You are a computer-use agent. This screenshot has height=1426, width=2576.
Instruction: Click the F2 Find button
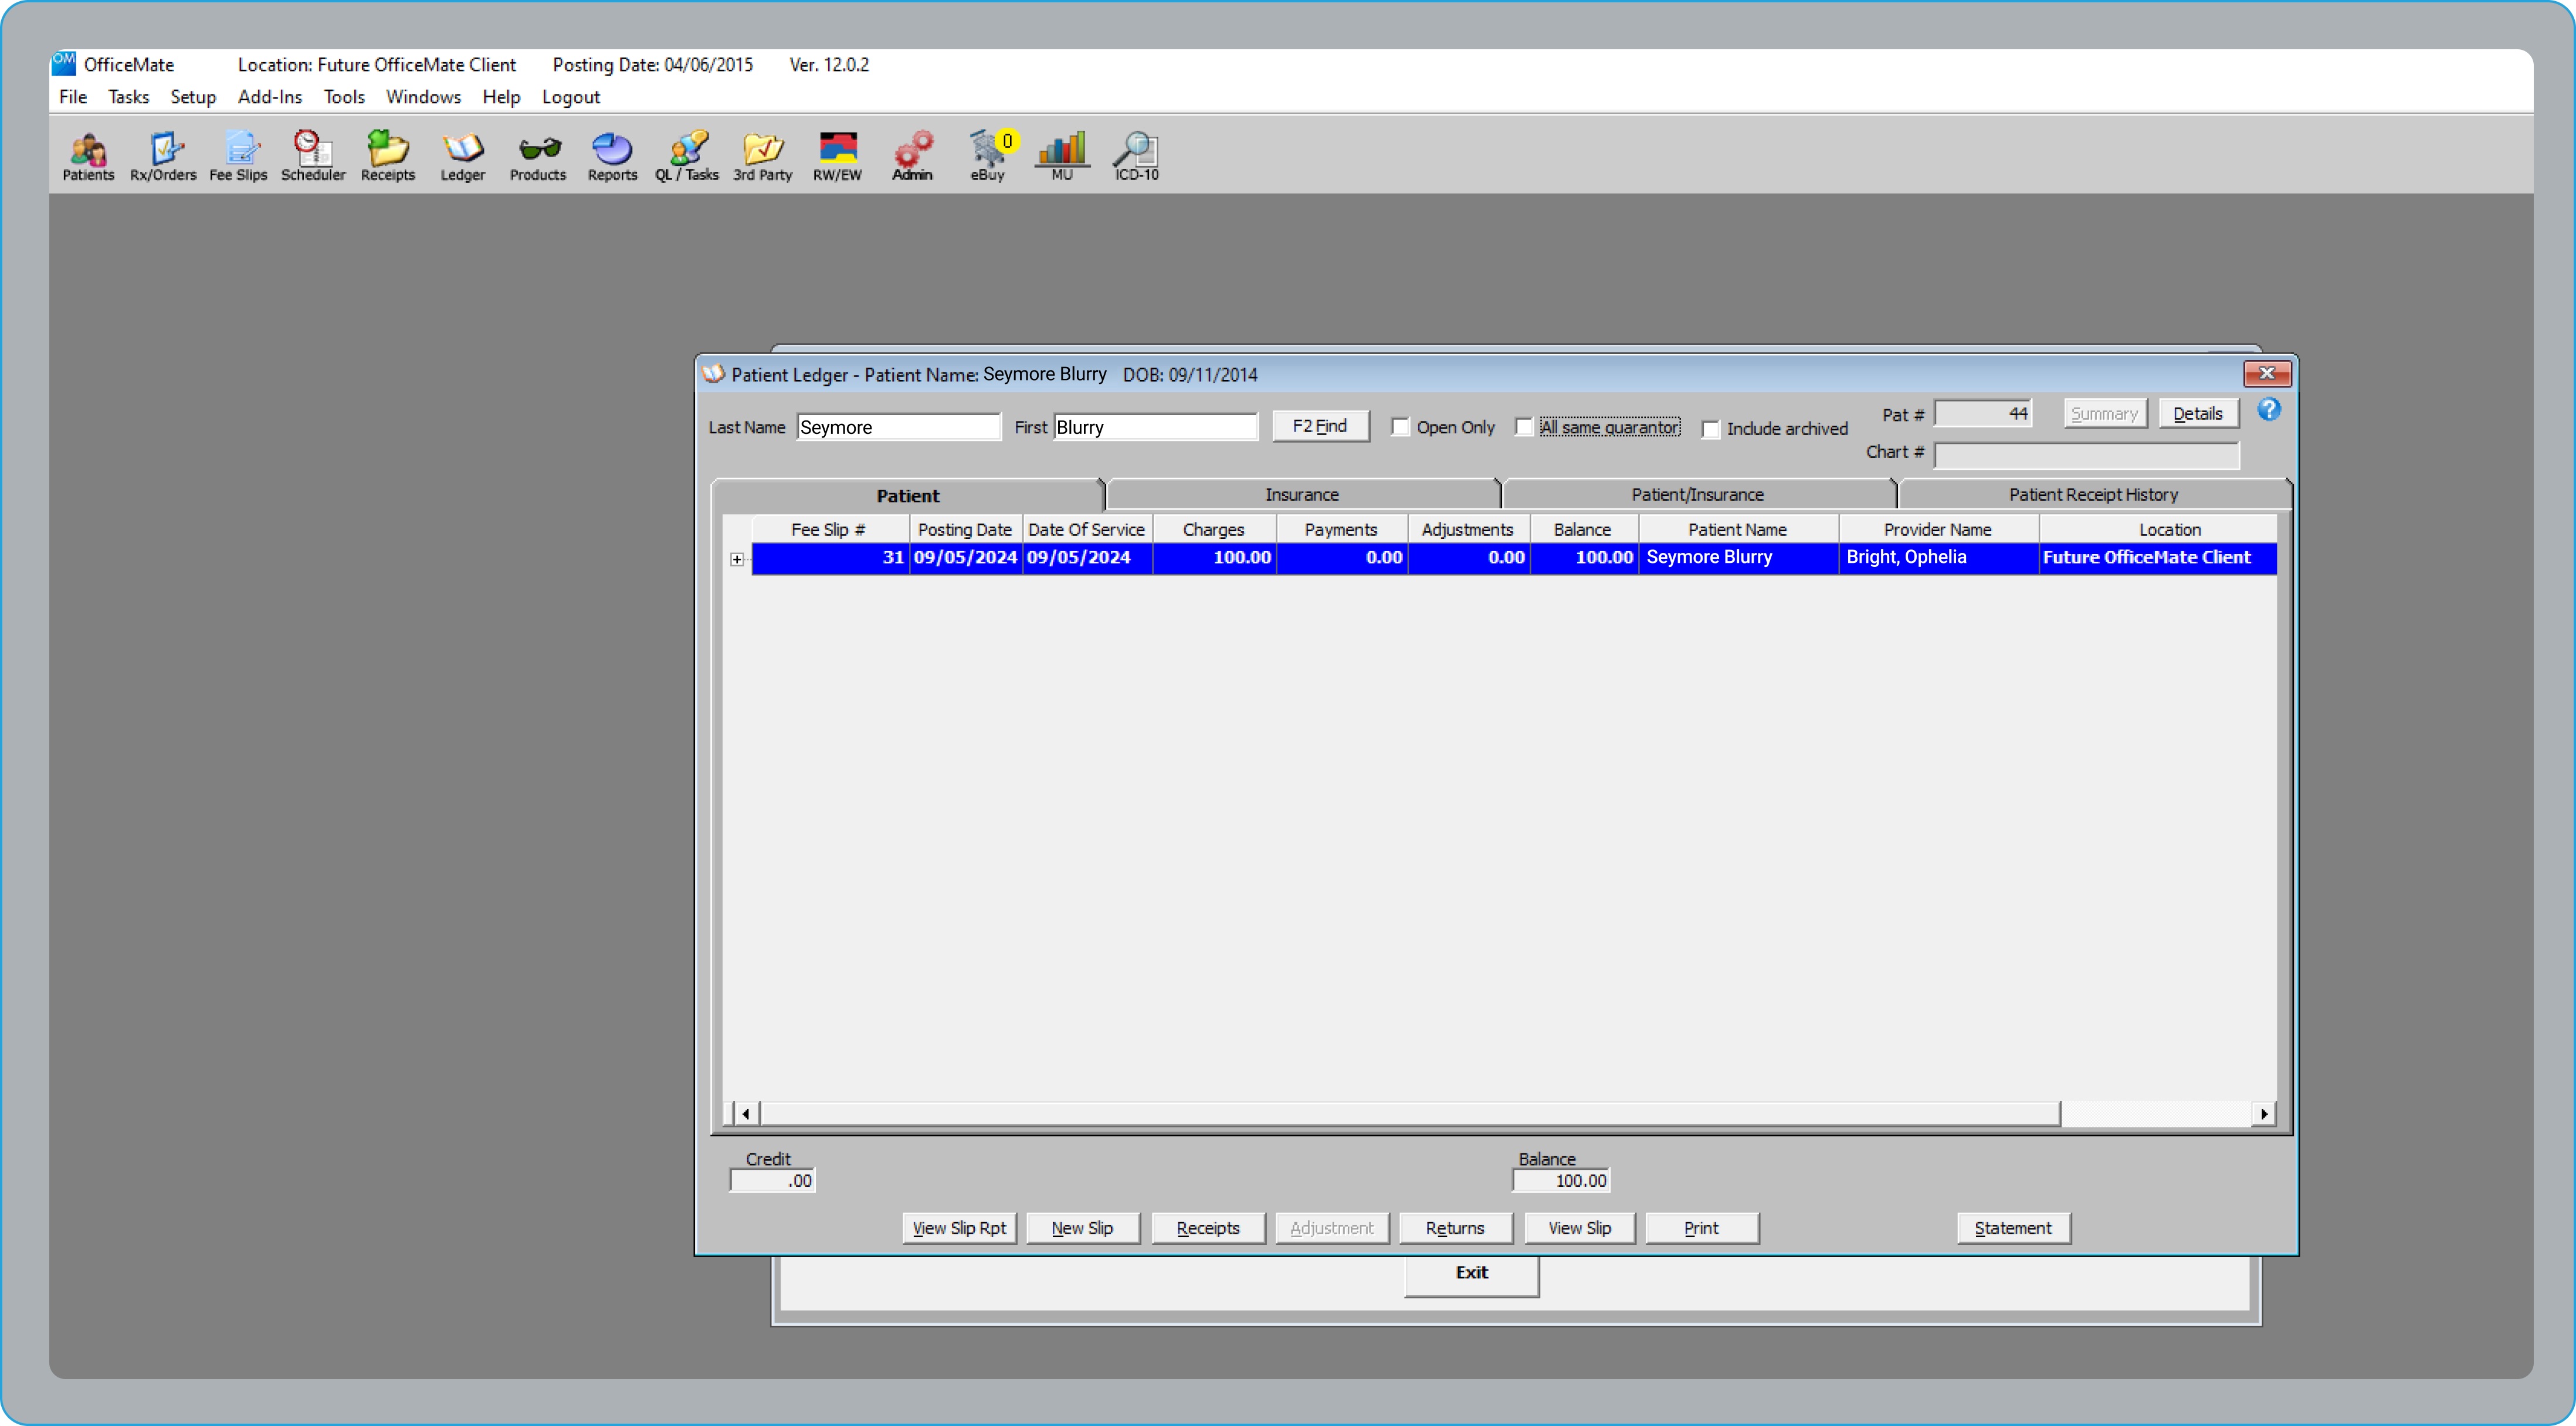1320,426
